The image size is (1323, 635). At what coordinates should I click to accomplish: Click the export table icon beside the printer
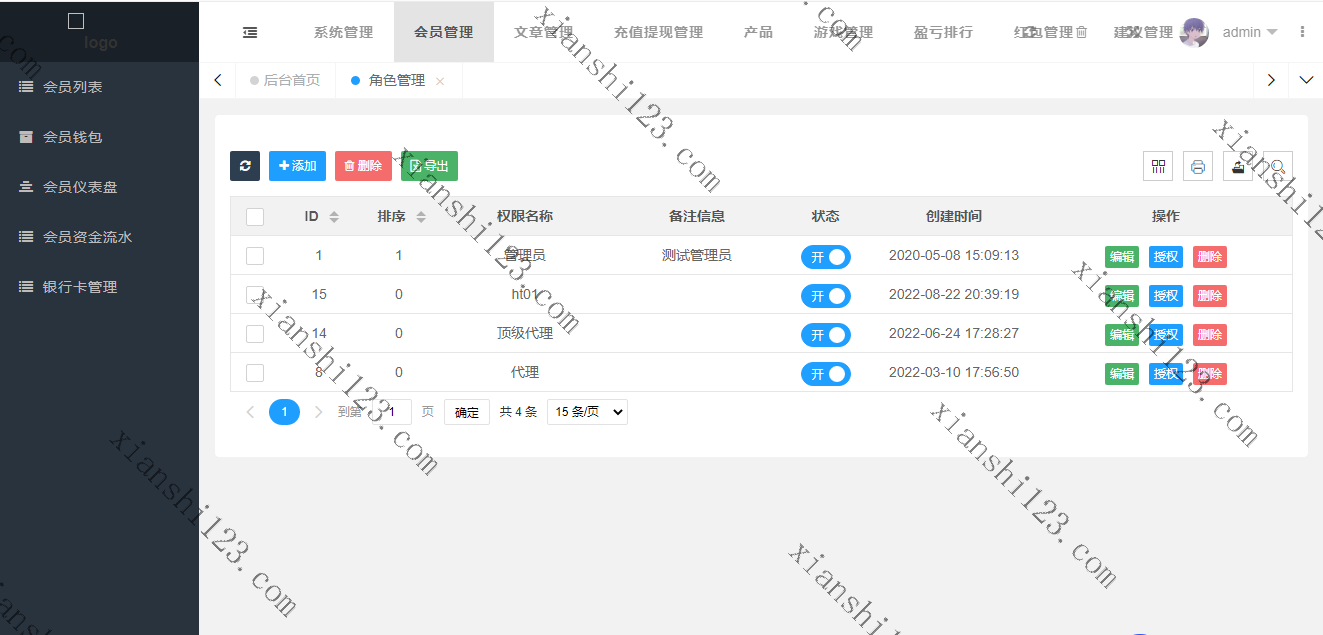[x=1238, y=166]
